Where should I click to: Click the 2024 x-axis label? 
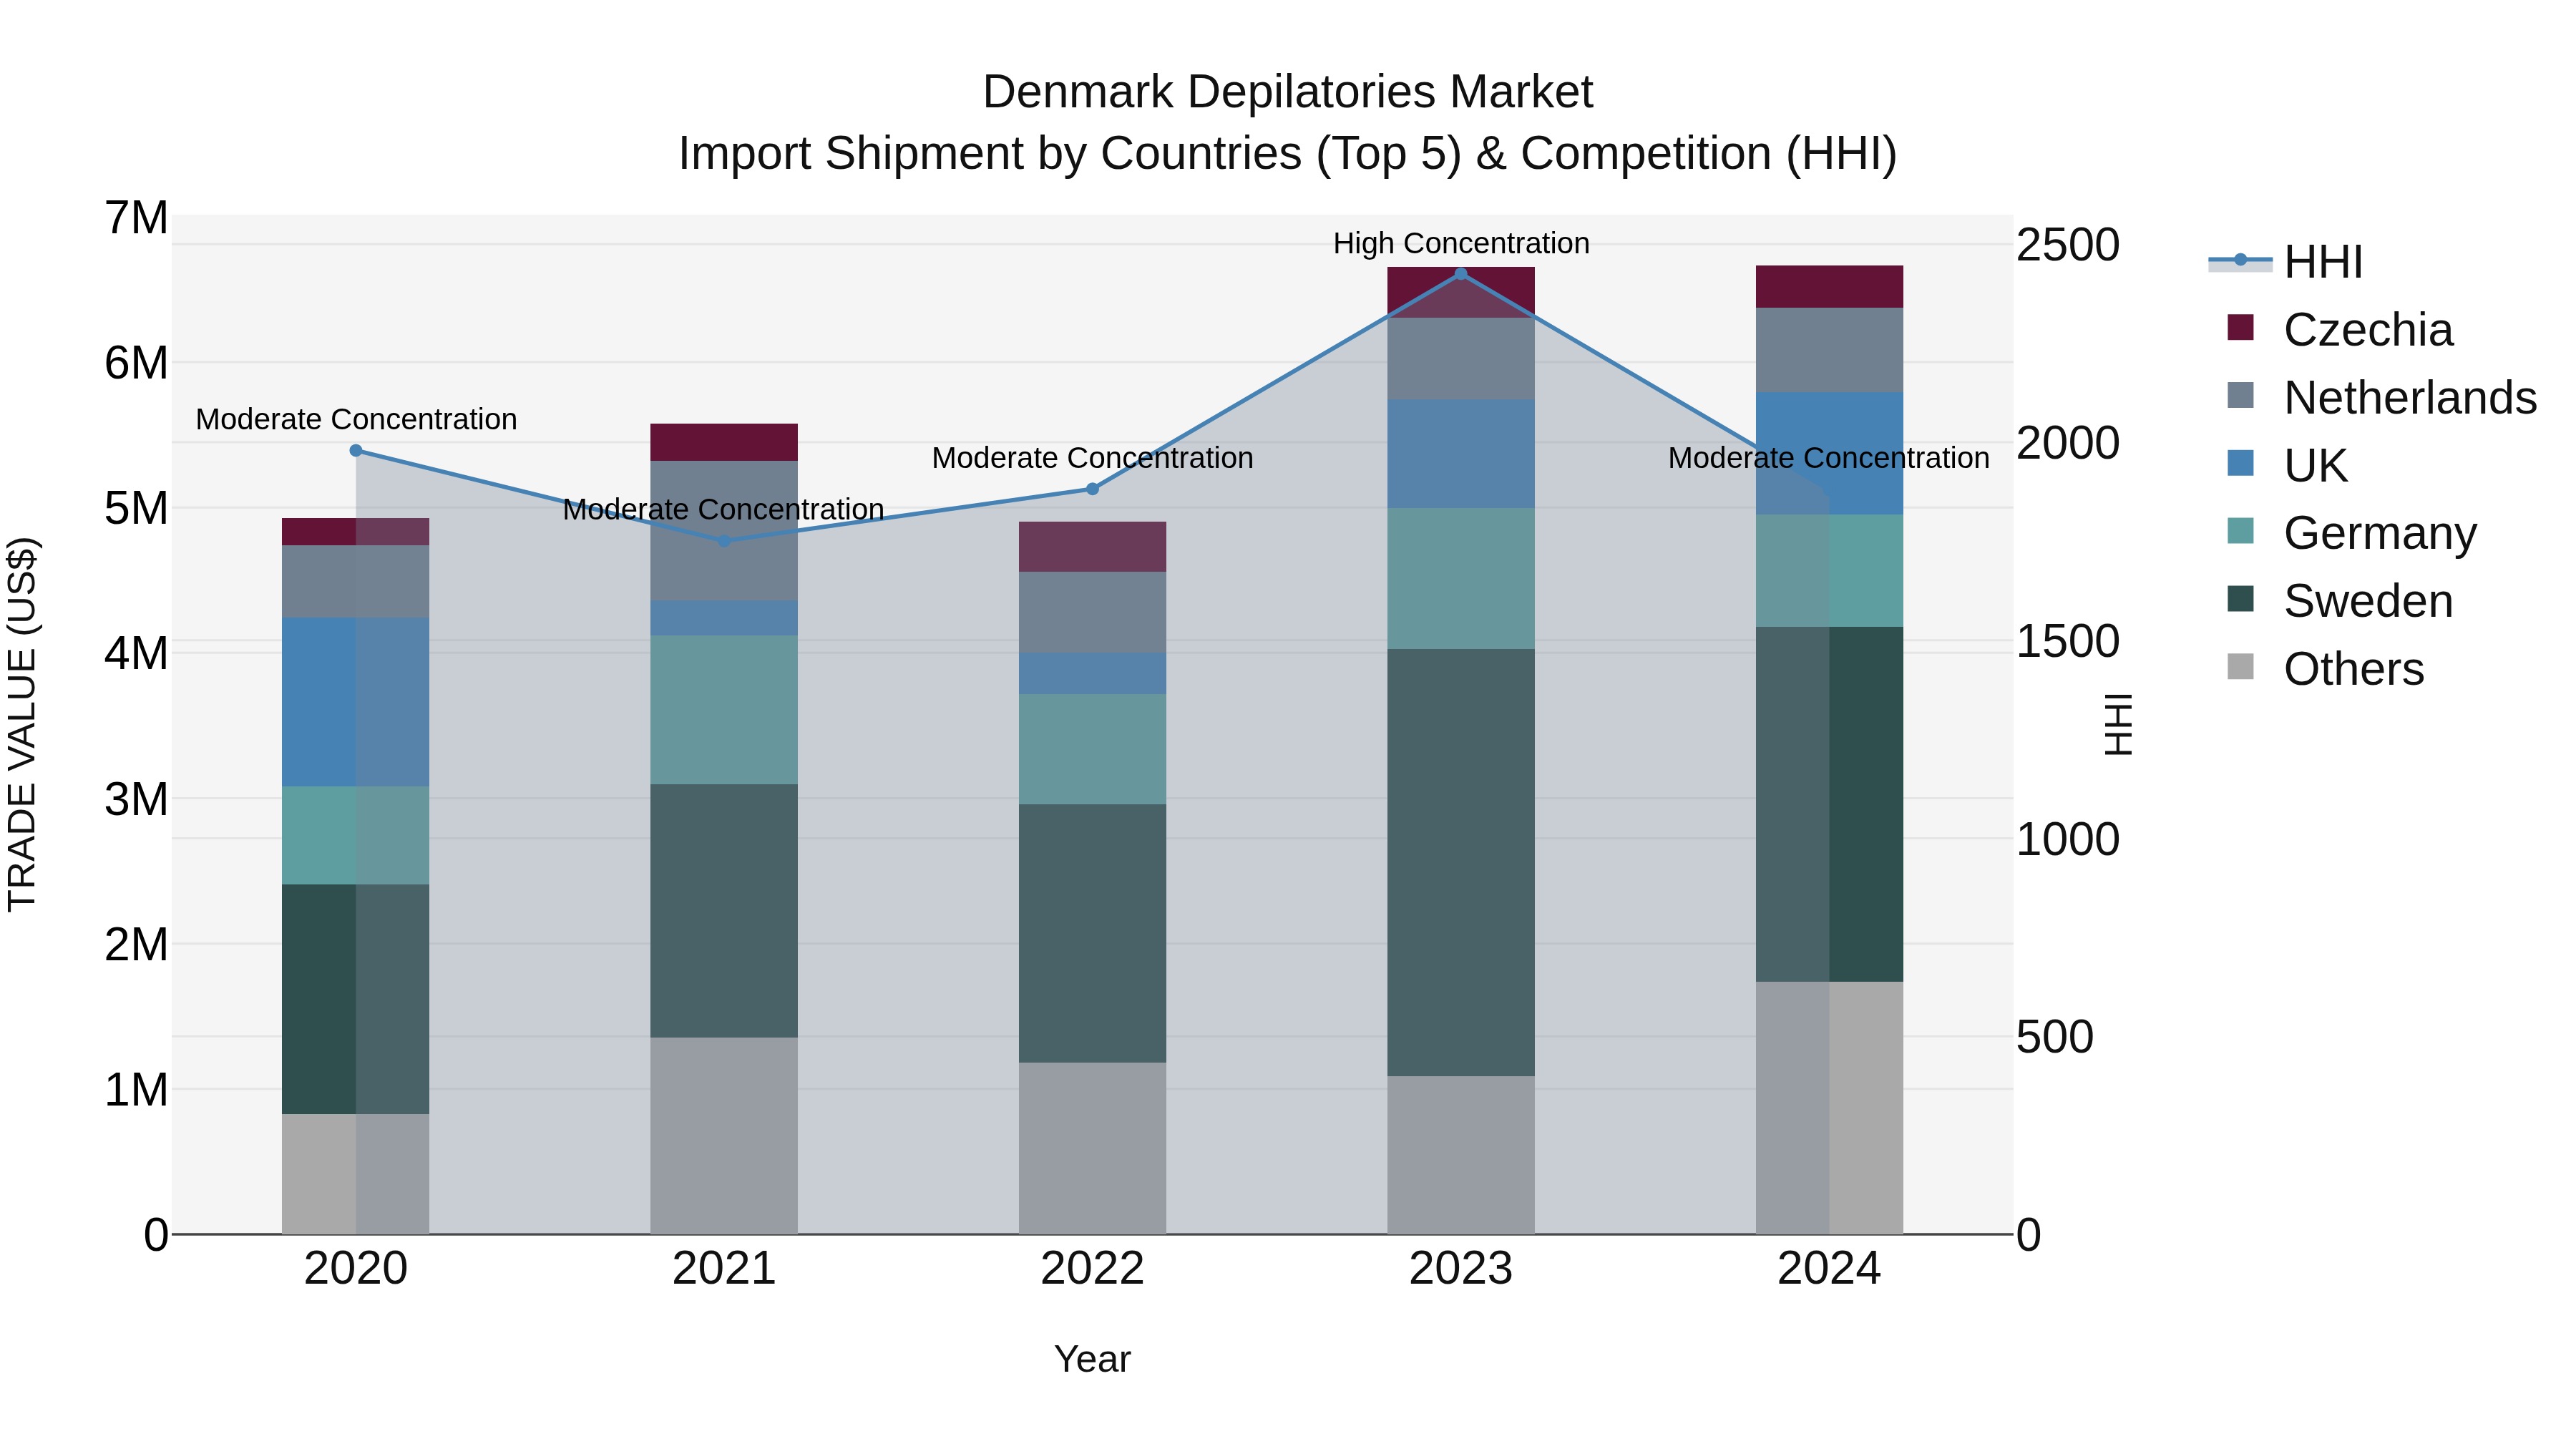[x=1829, y=1269]
